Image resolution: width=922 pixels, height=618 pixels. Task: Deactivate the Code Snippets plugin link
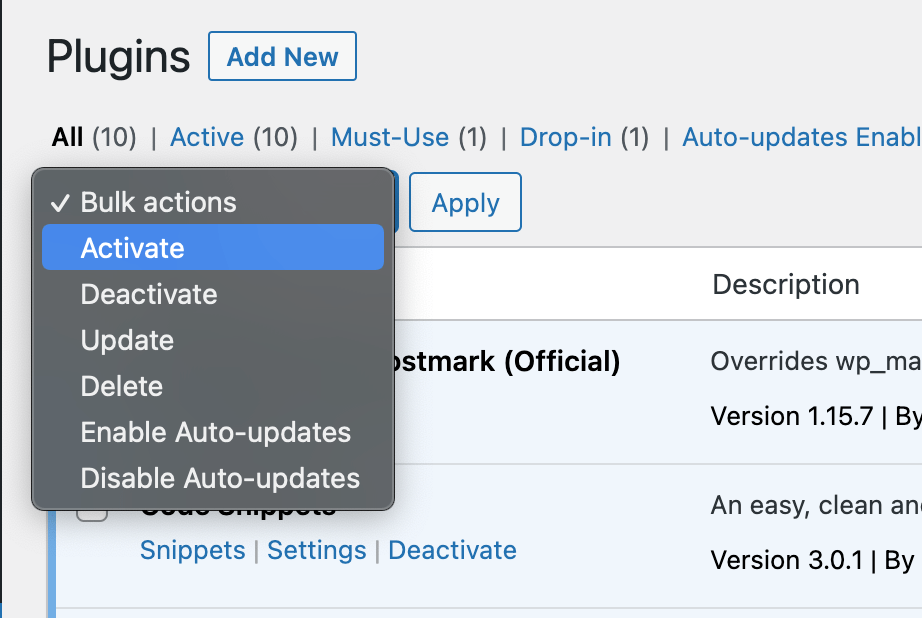(452, 550)
